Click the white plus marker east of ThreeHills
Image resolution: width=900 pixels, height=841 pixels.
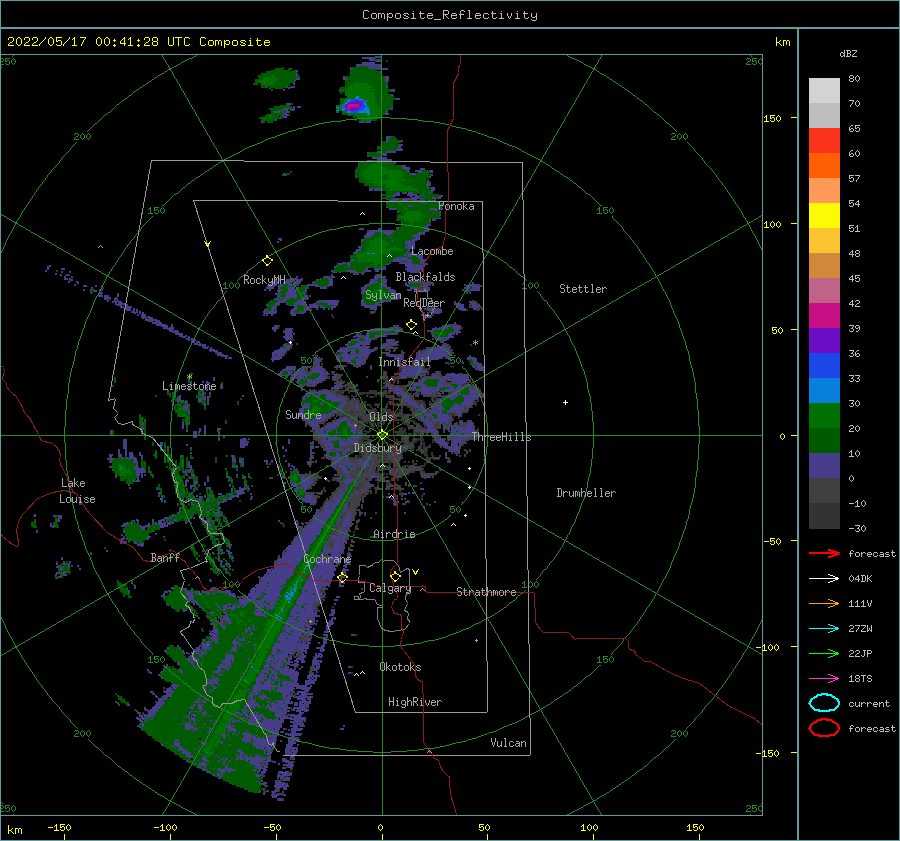(565, 402)
